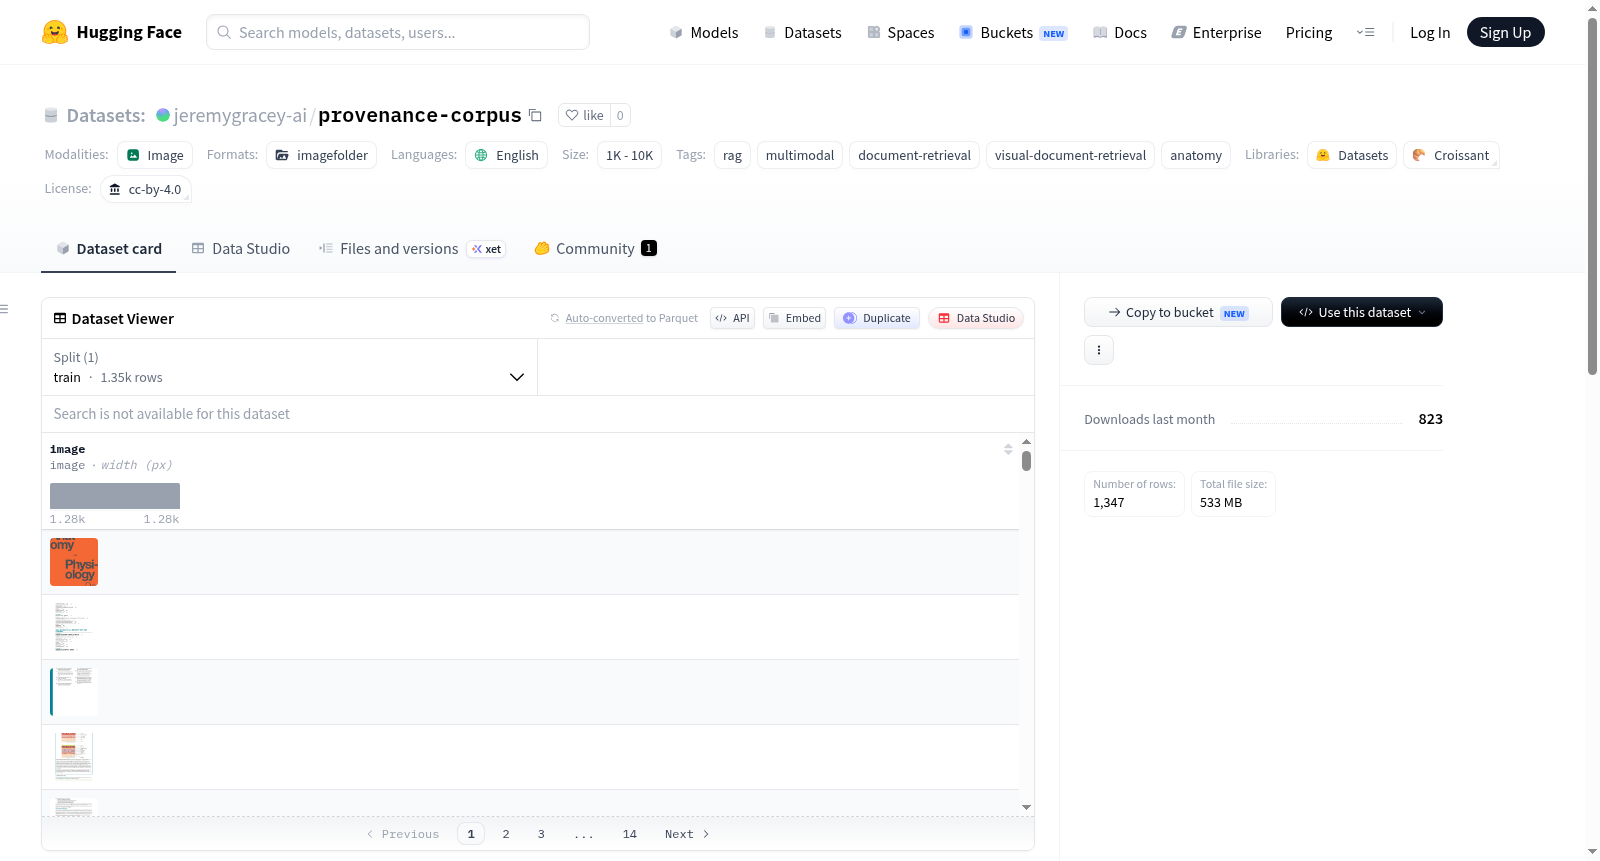Click the Image modality tag

155,155
